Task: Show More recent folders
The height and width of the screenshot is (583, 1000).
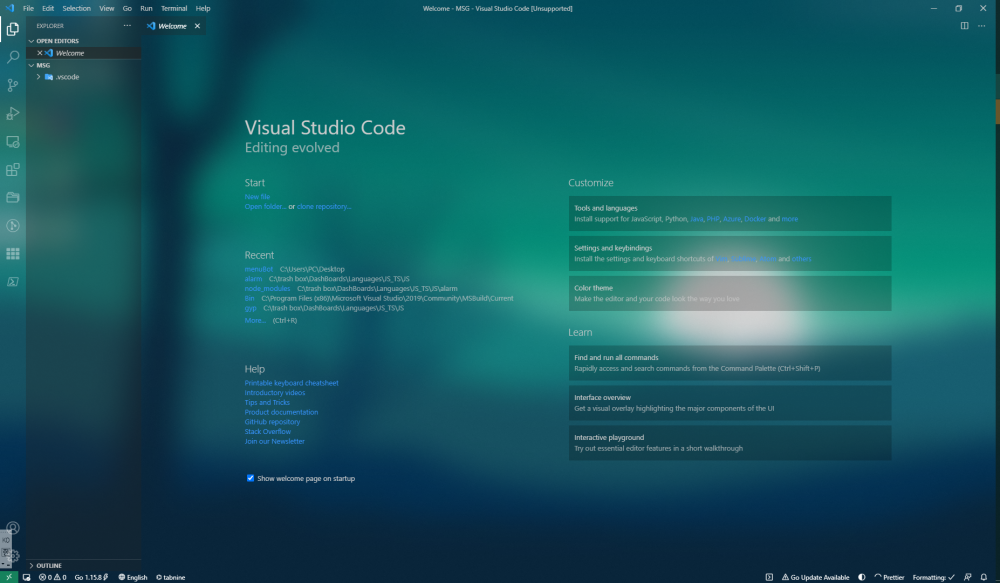Action: tap(255, 320)
